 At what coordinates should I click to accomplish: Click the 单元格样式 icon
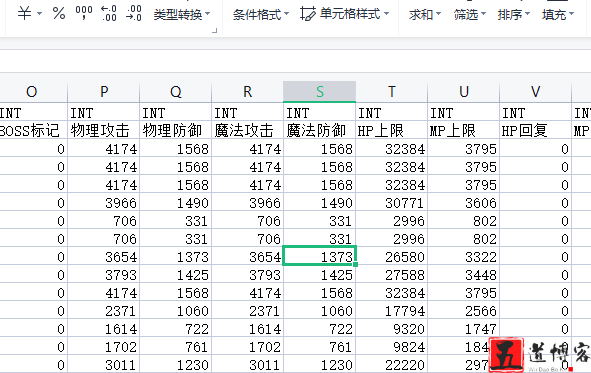(308, 14)
